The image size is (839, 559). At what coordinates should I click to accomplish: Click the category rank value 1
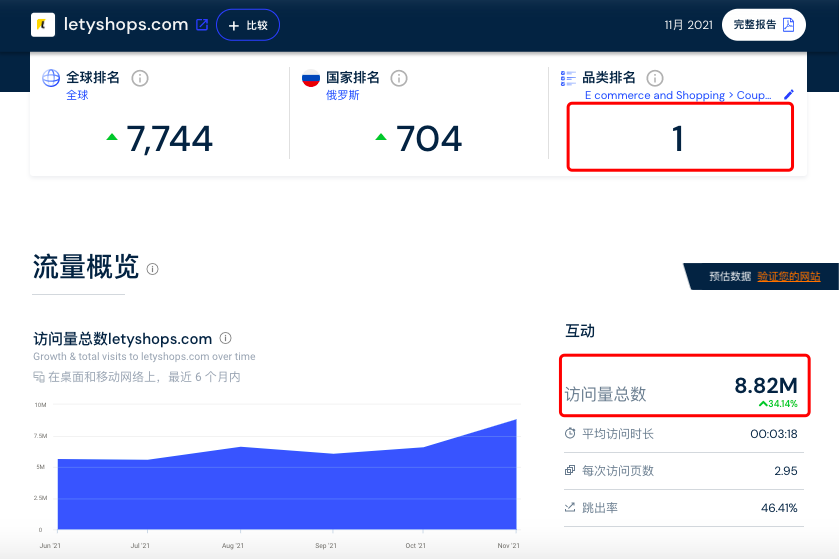677,139
